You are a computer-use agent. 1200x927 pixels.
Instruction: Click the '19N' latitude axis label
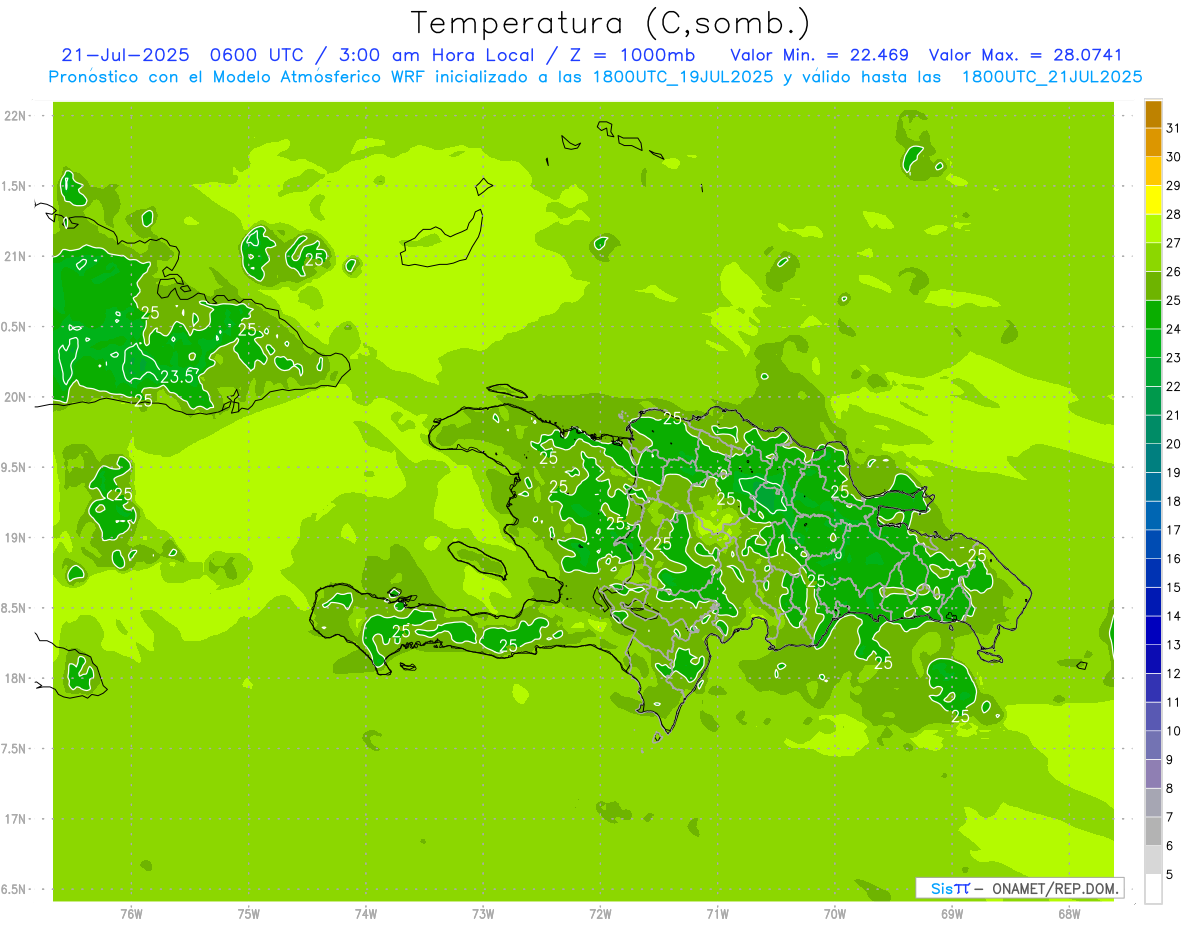click(15, 538)
